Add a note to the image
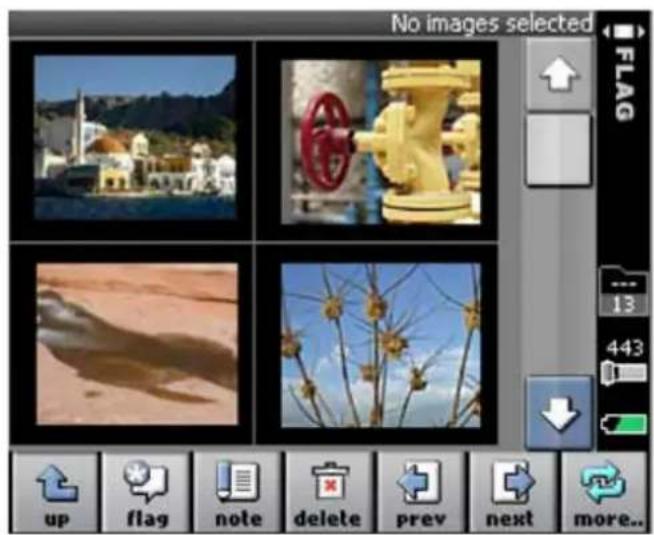 click(x=238, y=493)
